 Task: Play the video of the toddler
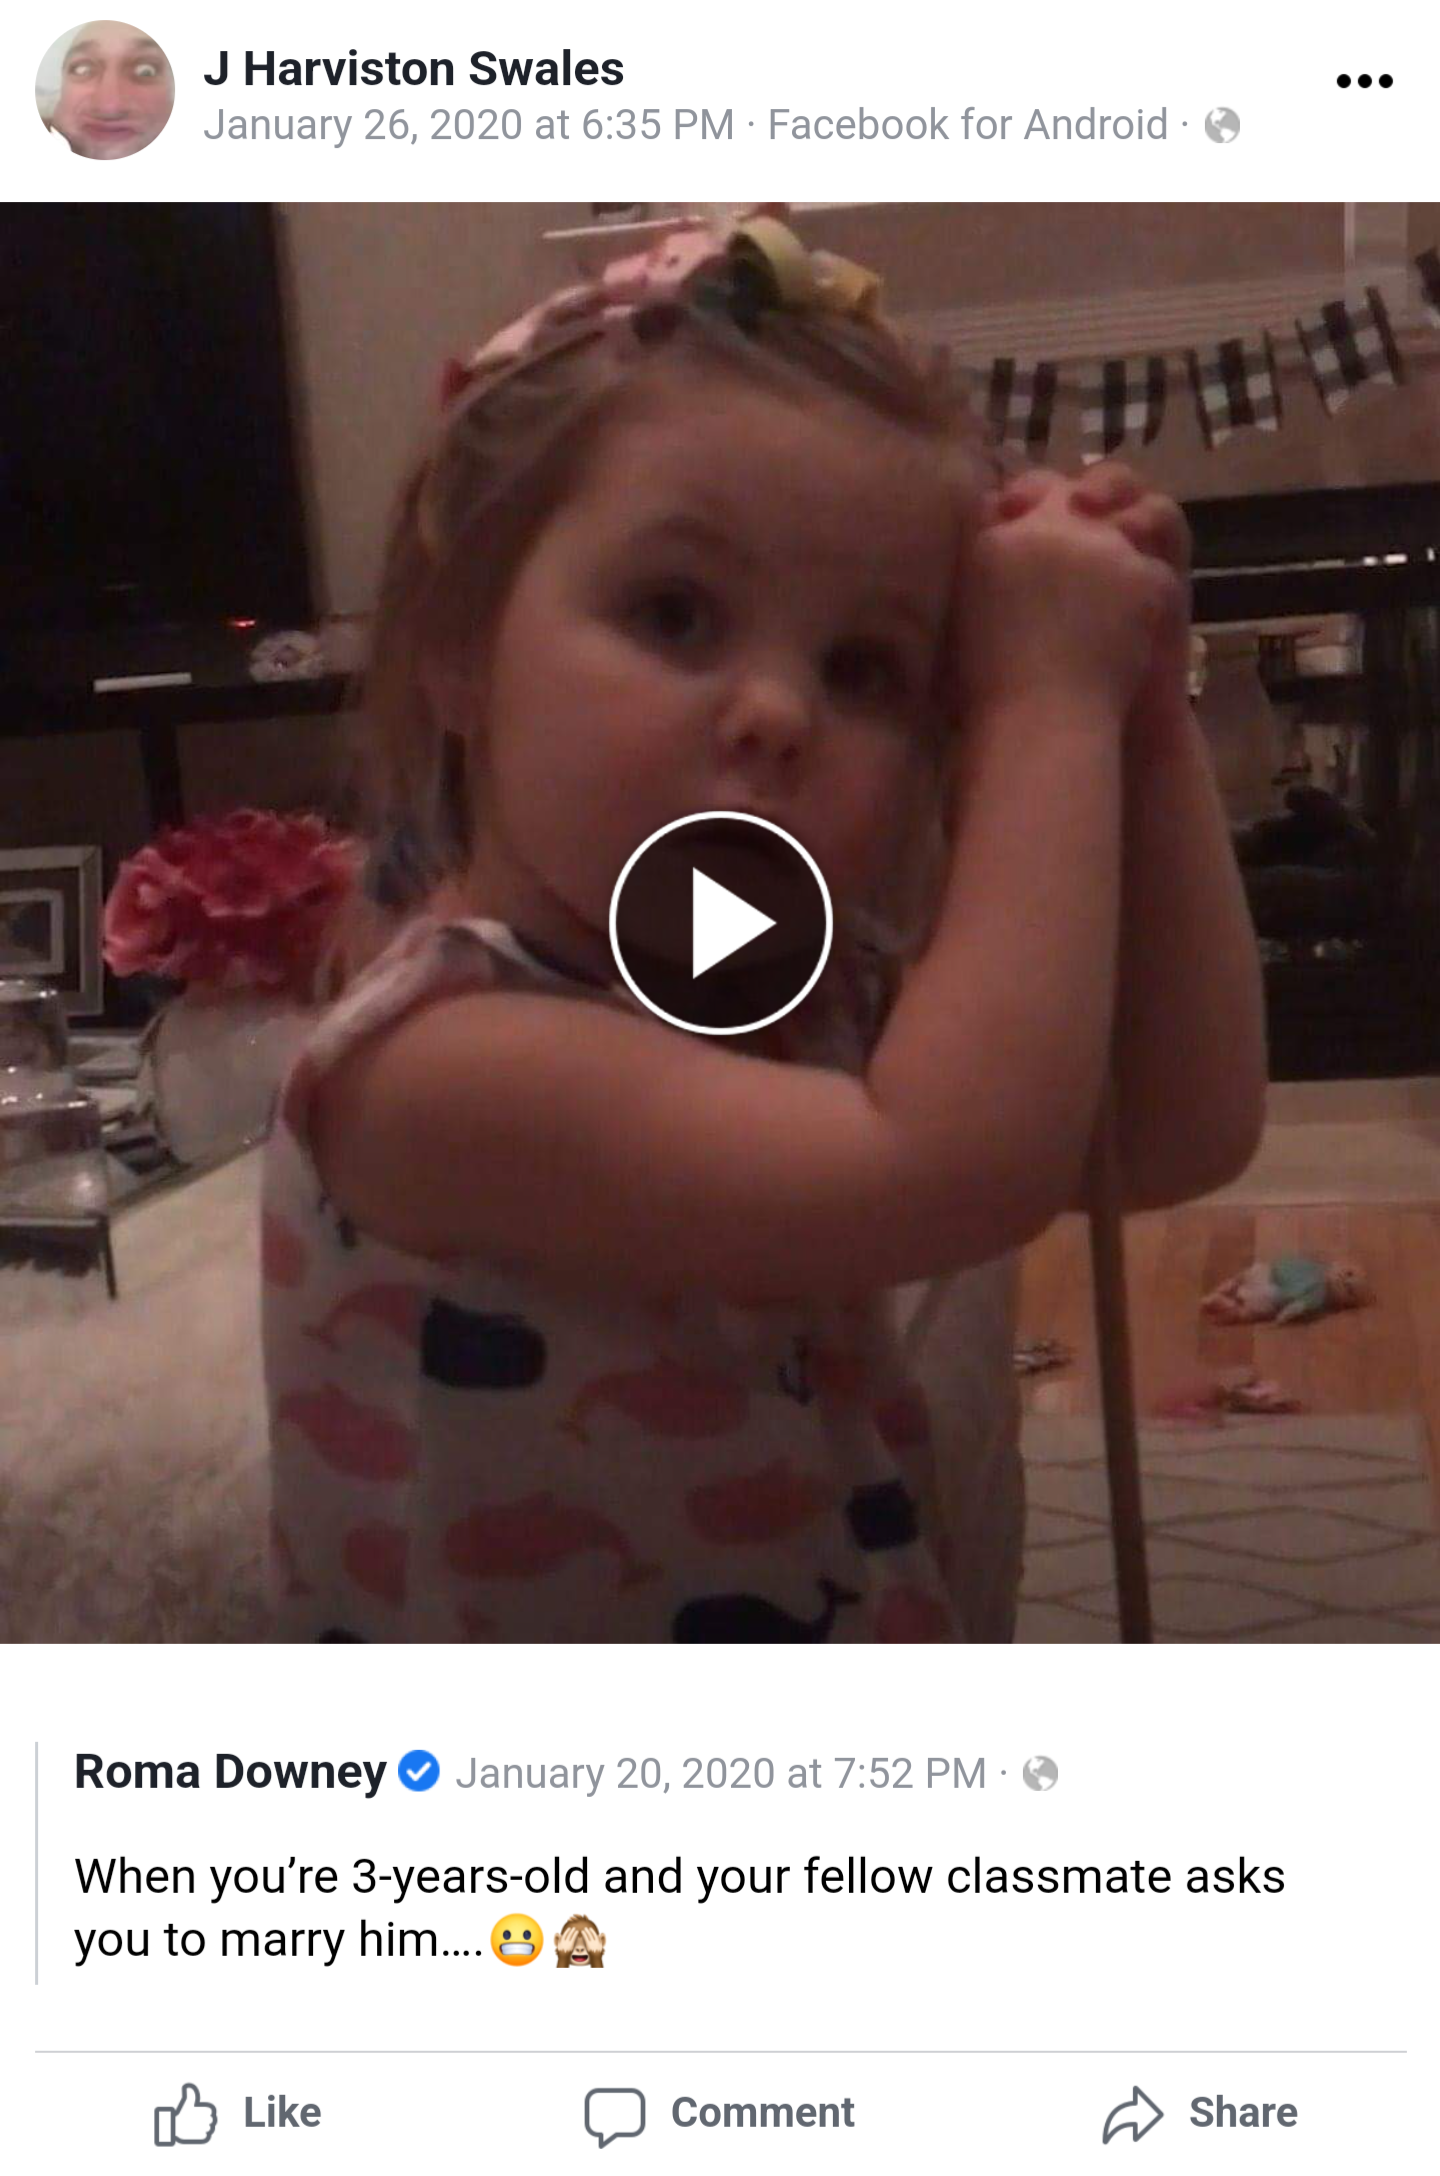pos(720,922)
